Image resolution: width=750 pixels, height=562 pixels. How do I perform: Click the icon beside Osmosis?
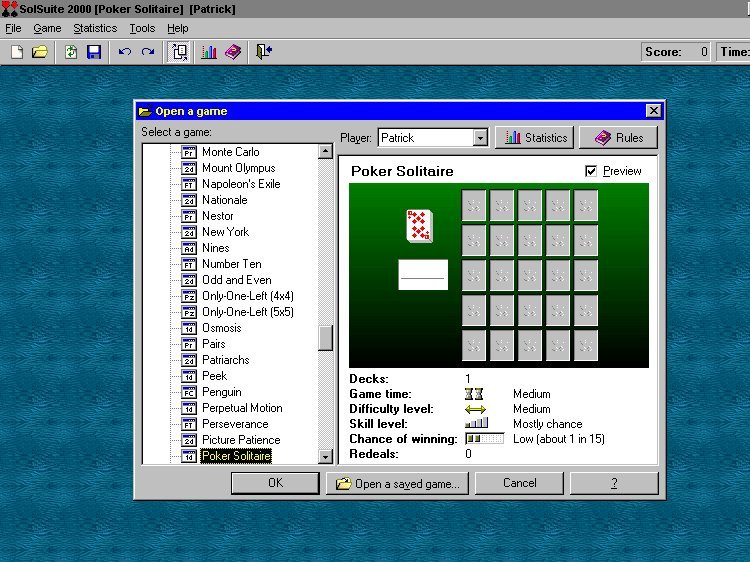189,328
